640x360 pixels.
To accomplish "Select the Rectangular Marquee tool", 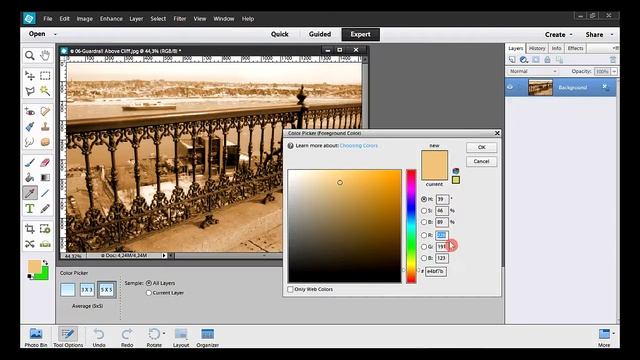I will pos(45,76).
